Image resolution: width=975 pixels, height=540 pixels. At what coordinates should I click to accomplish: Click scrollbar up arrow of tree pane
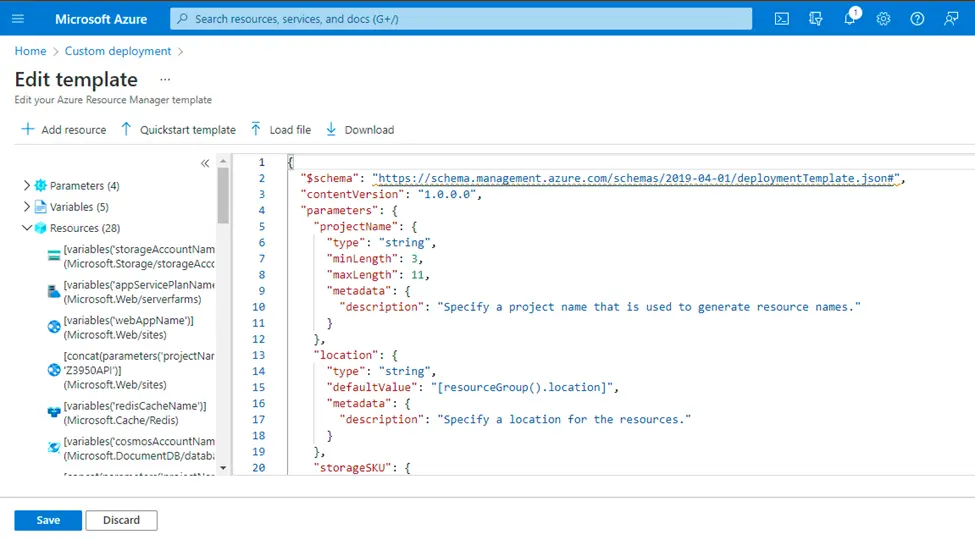pyautogui.click(x=223, y=161)
